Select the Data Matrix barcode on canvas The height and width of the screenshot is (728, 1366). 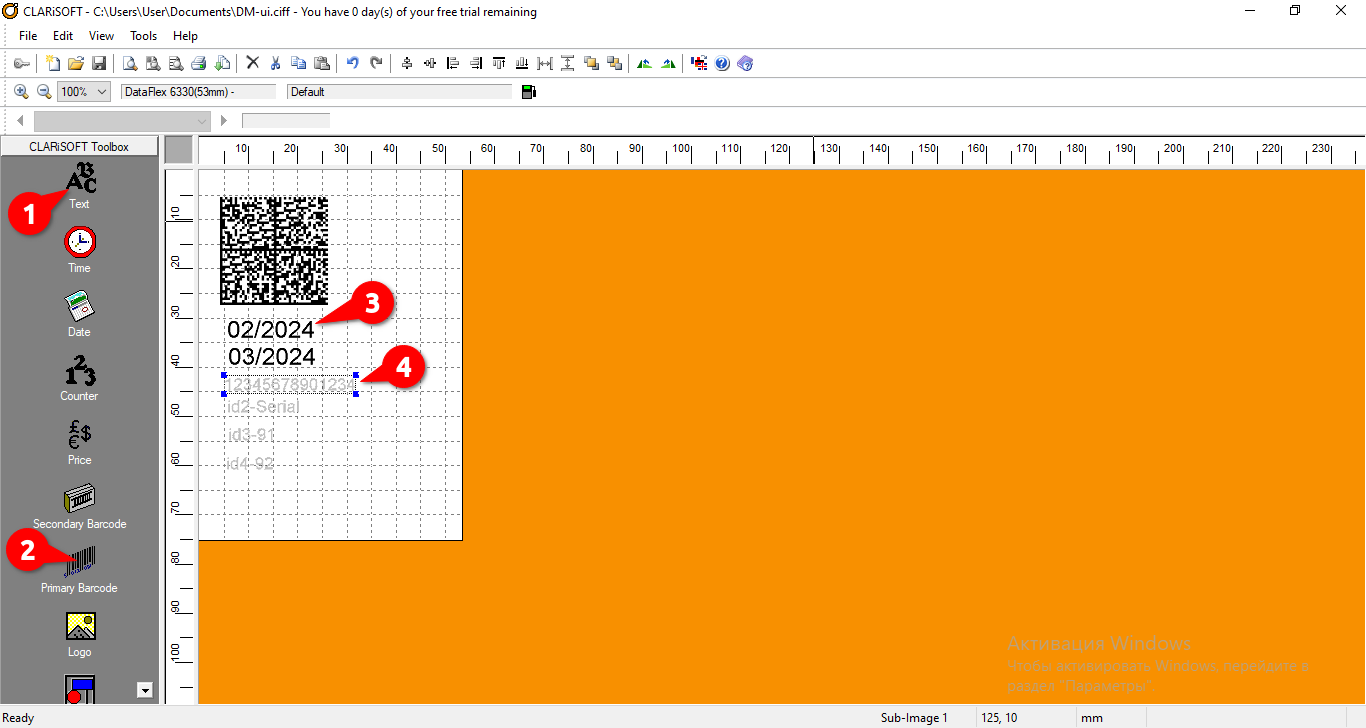pyautogui.click(x=274, y=250)
